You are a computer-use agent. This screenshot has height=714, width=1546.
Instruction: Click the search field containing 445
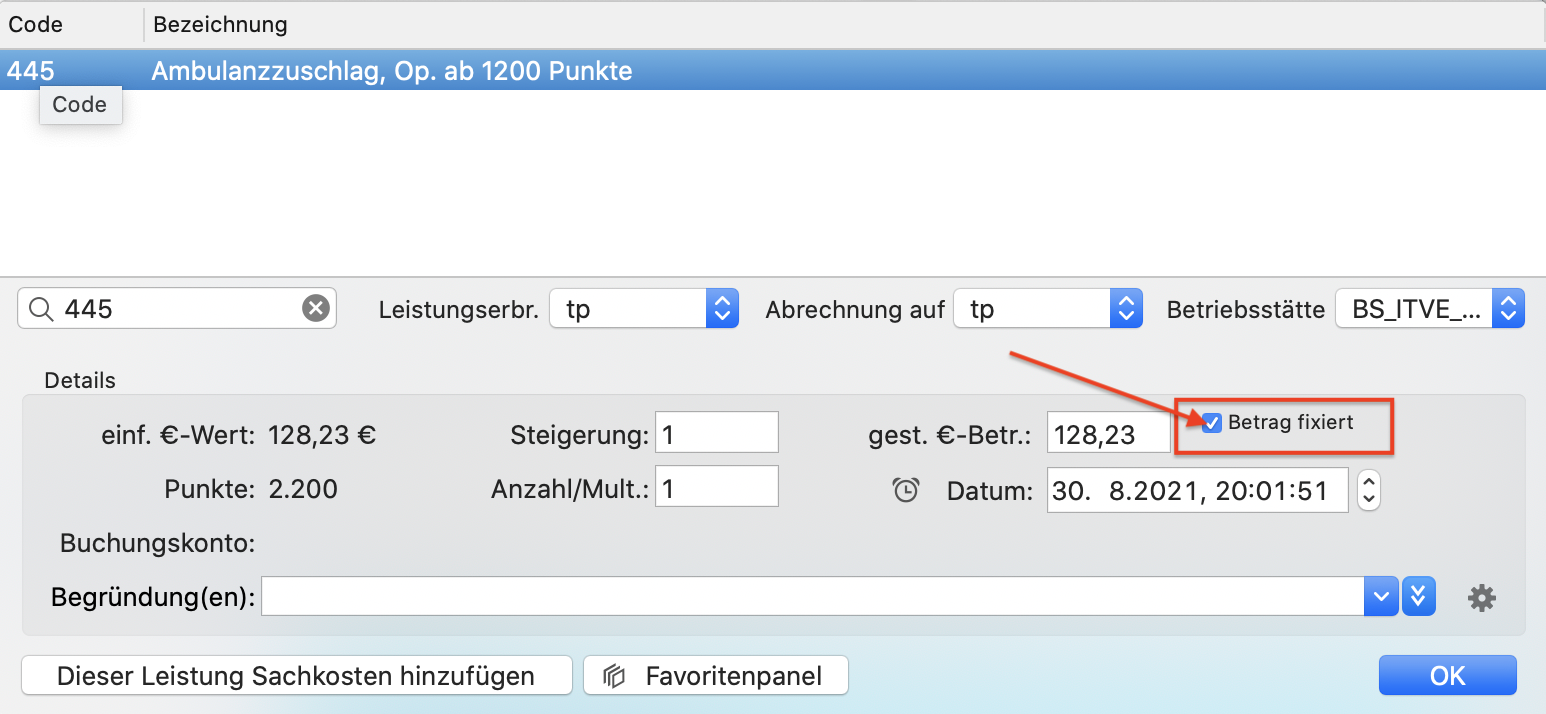[x=177, y=309]
